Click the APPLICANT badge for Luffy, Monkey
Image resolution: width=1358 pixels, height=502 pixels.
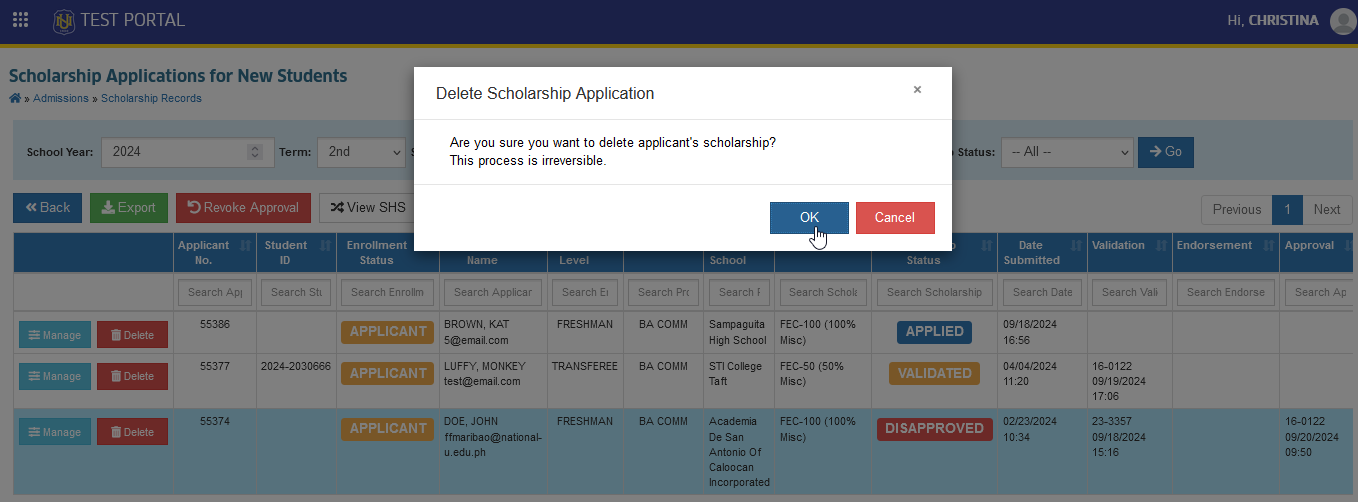[x=387, y=373]
